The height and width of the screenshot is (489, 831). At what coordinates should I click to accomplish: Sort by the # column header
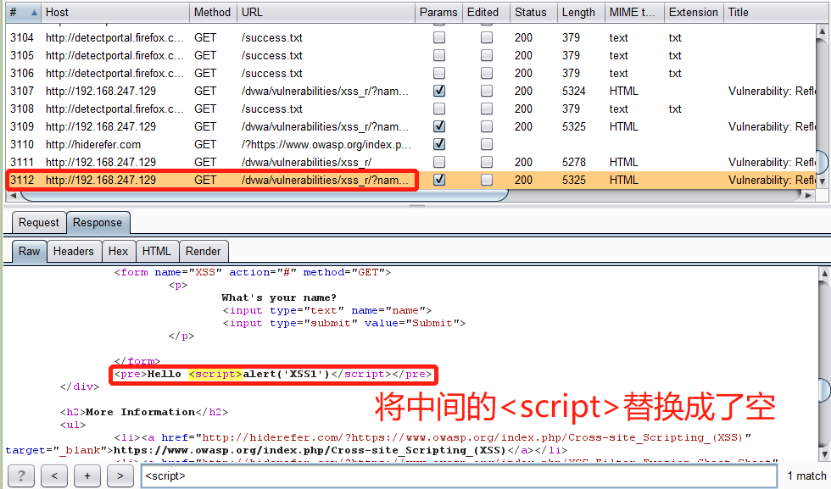point(23,12)
